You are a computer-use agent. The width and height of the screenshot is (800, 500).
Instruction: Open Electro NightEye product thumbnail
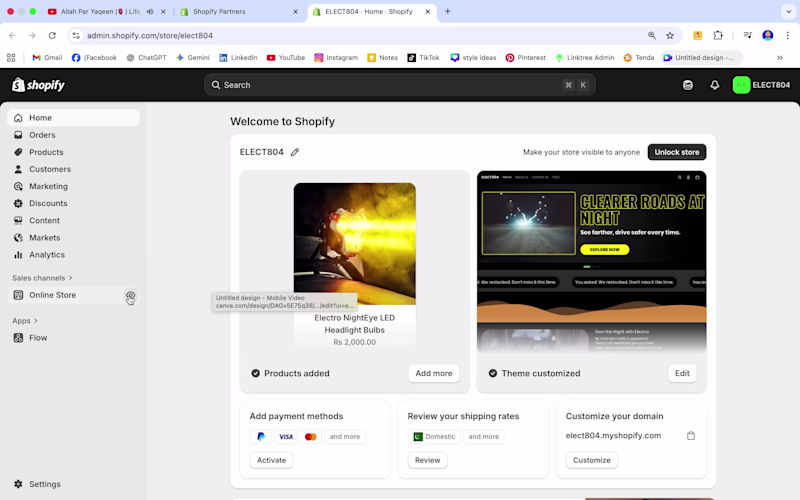pos(355,244)
